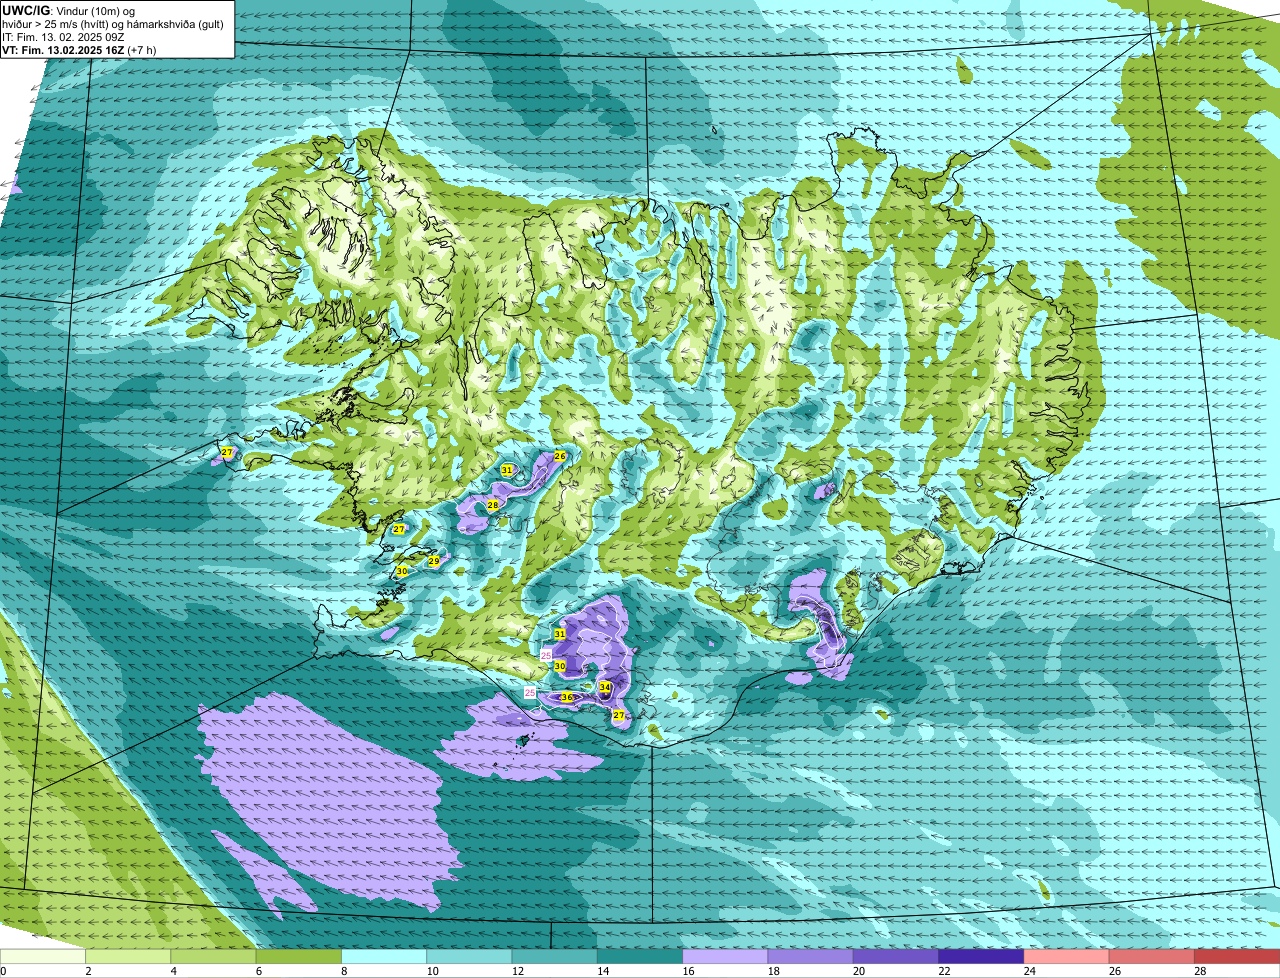The height and width of the screenshot is (978, 1280).
Task: Click the yellow gust marker 28 on the map
Action: [x=493, y=505]
